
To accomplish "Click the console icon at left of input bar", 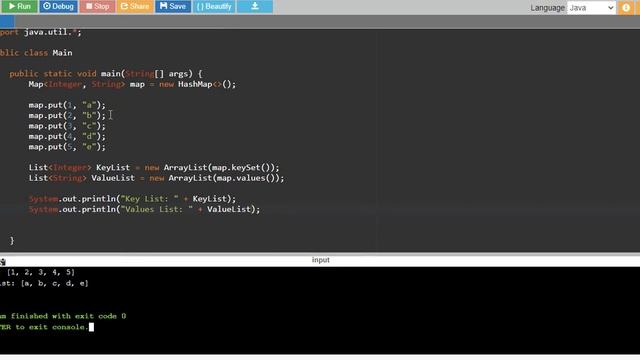I will pyautogui.click(x=3, y=262).
